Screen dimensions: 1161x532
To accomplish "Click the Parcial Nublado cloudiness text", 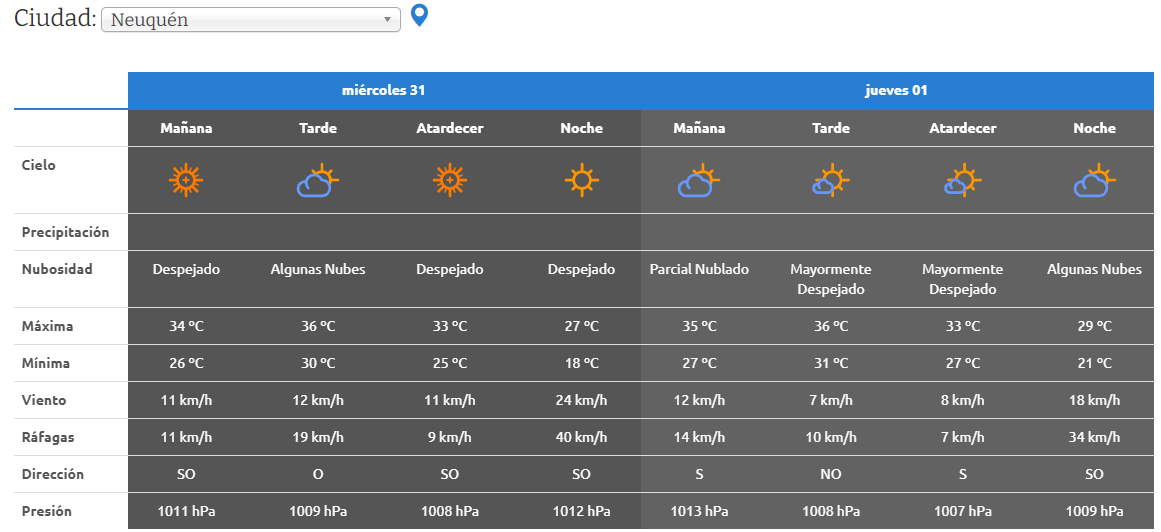I will 699,269.
